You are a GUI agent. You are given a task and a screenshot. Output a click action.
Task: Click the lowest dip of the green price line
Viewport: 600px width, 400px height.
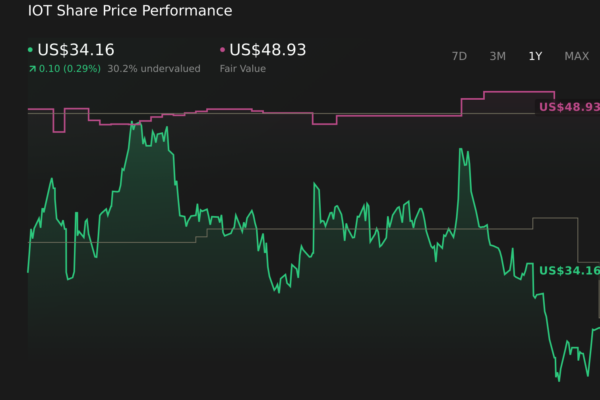559,379
